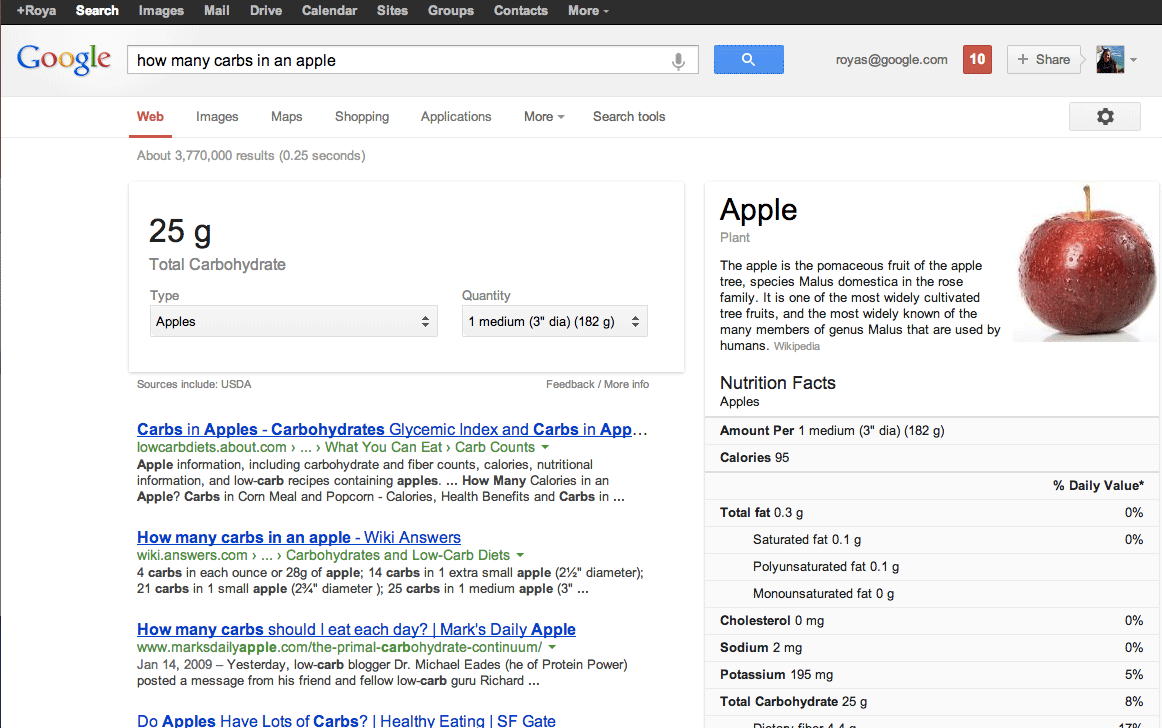This screenshot has height=728, width=1162.
Task: Click the Wikipedia source link
Action: 796,346
